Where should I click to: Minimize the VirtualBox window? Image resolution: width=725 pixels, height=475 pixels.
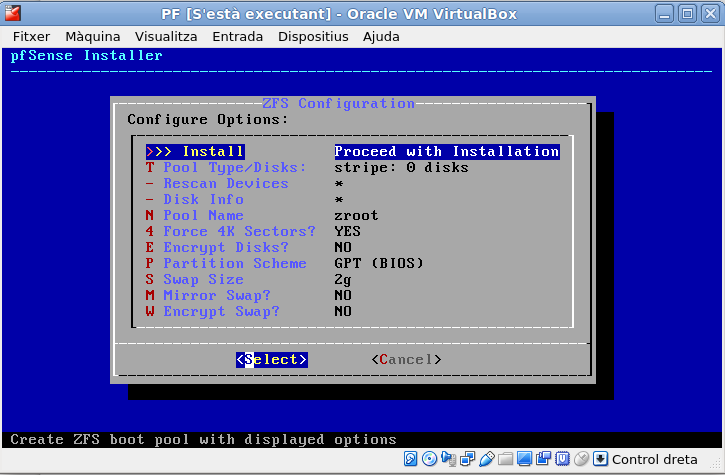point(664,13)
